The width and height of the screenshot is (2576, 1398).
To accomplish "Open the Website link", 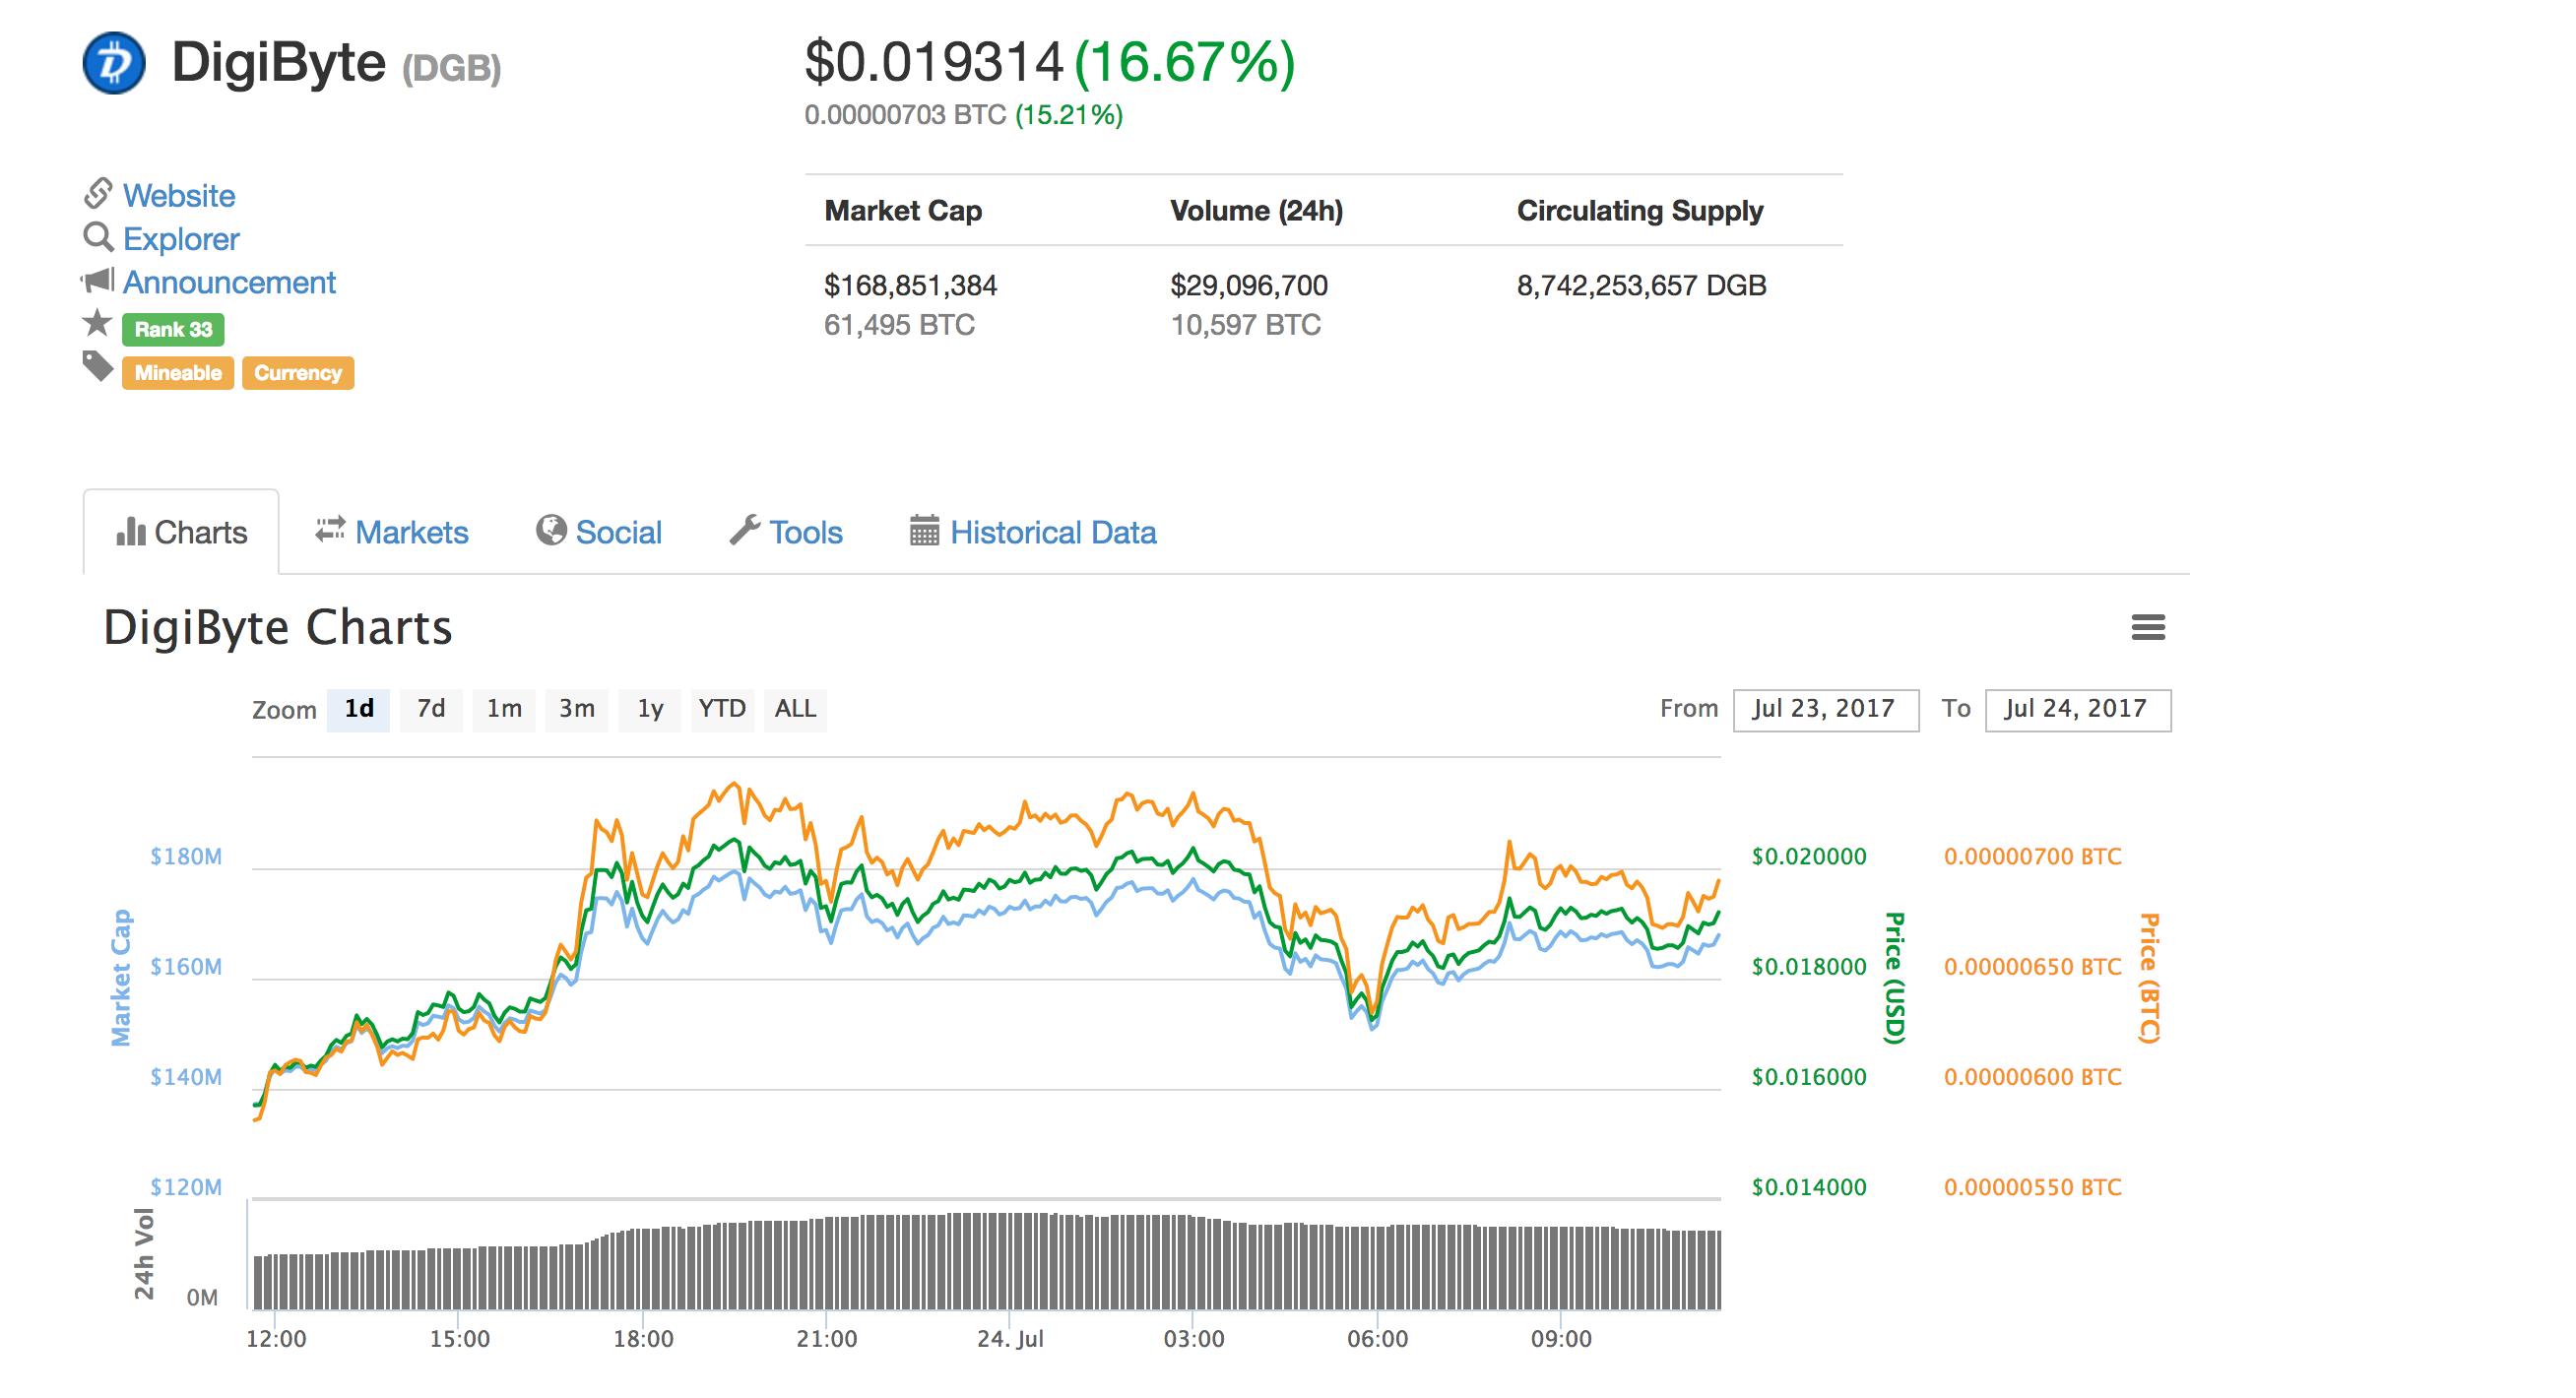I will [x=179, y=195].
